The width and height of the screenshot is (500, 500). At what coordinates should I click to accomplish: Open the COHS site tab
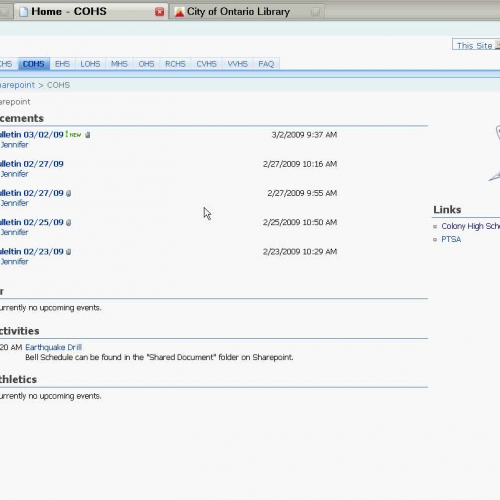click(x=34, y=64)
